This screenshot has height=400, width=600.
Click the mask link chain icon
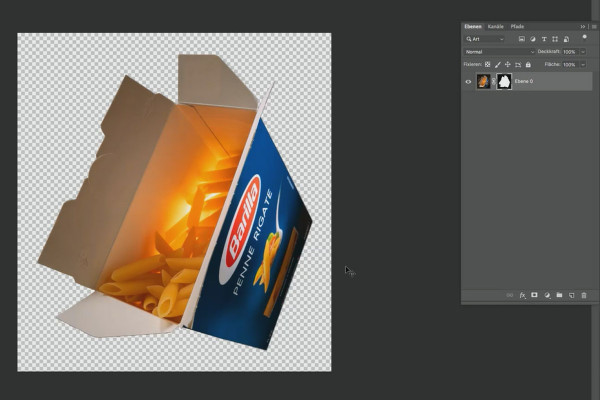[494, 82]
